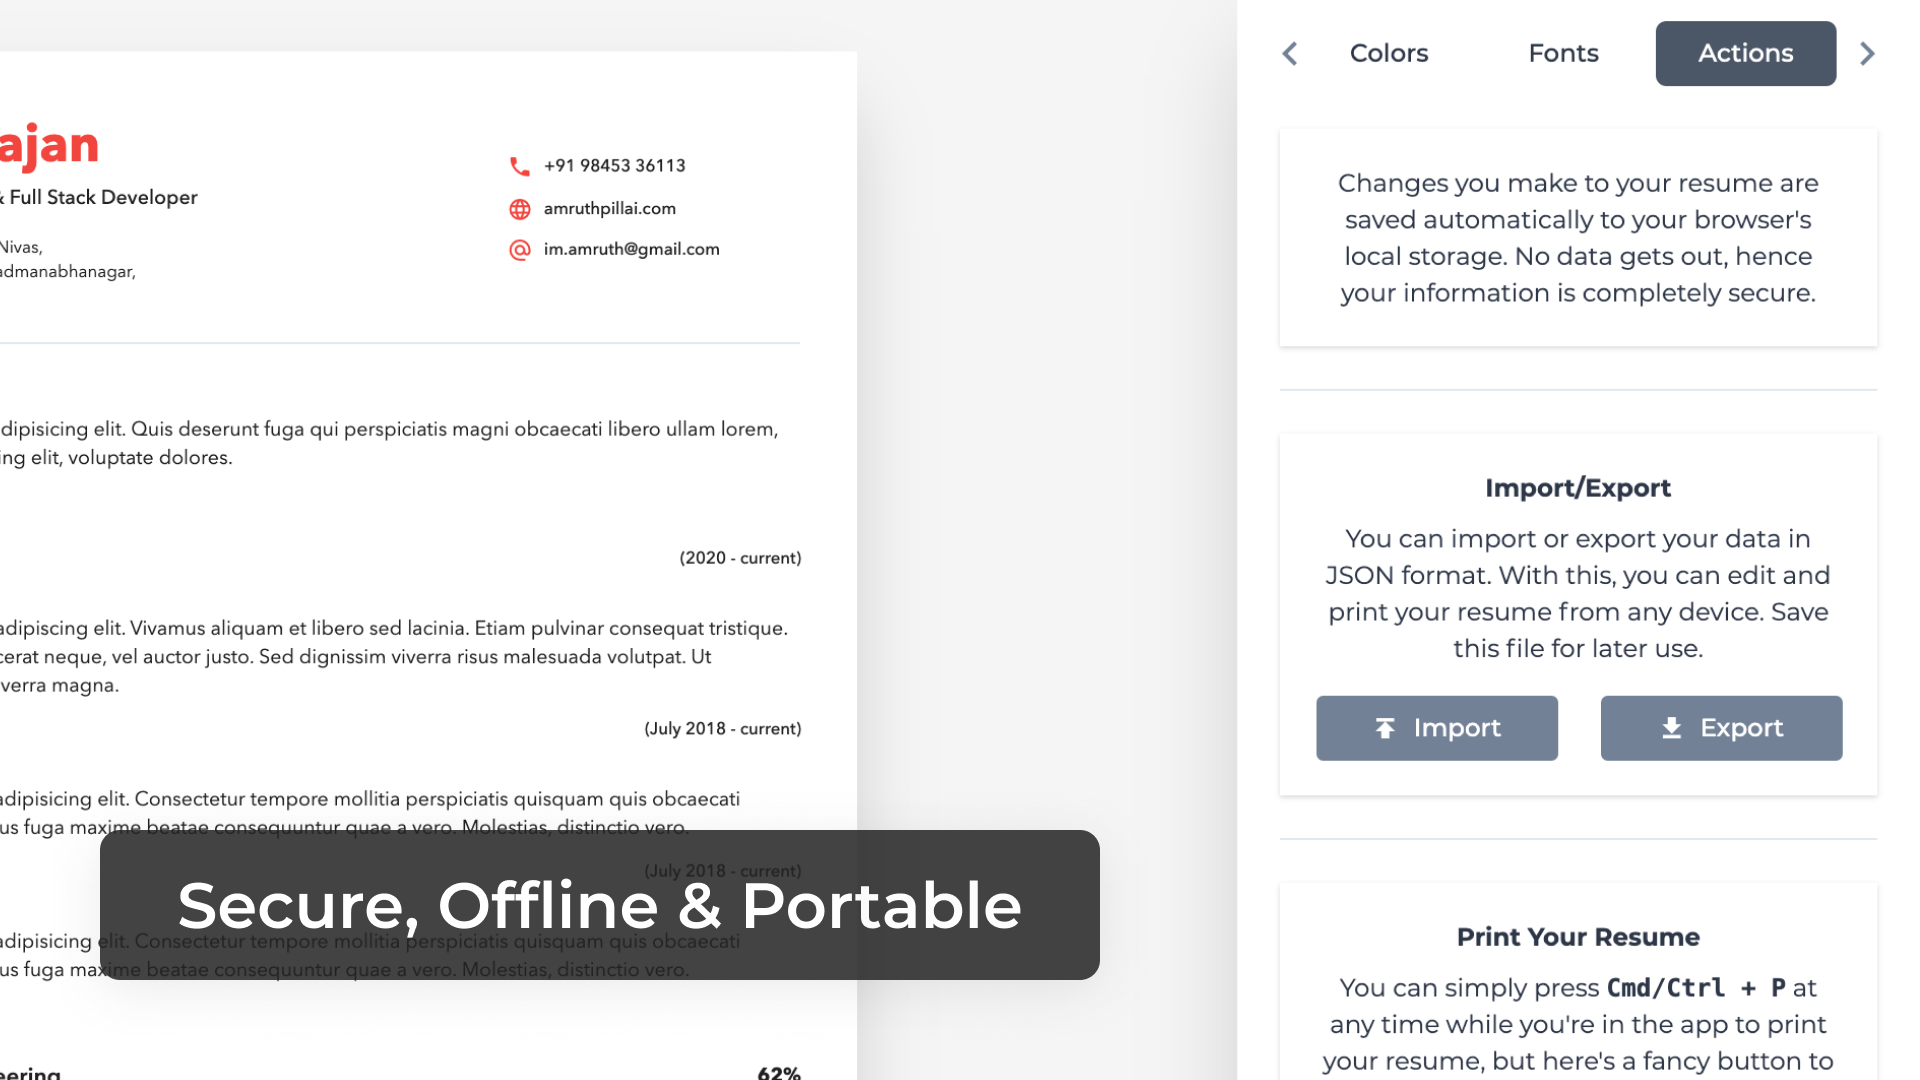Click the Import button

[1436, 728]
